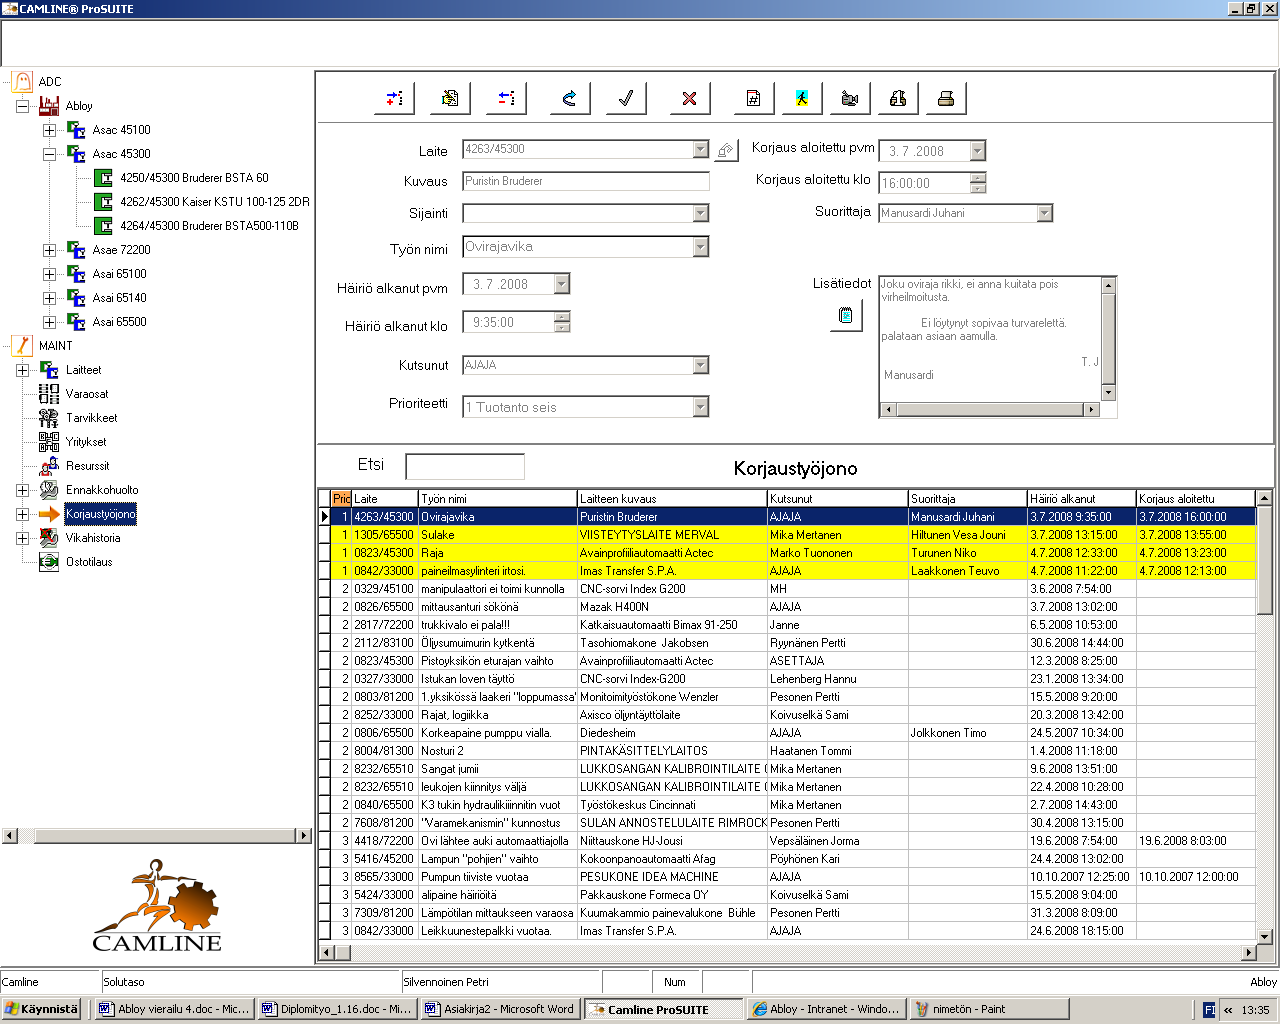Open the Suorittaja dropdown
The height and width of the screenshot is (1024, 1280).
(1044, 213)
